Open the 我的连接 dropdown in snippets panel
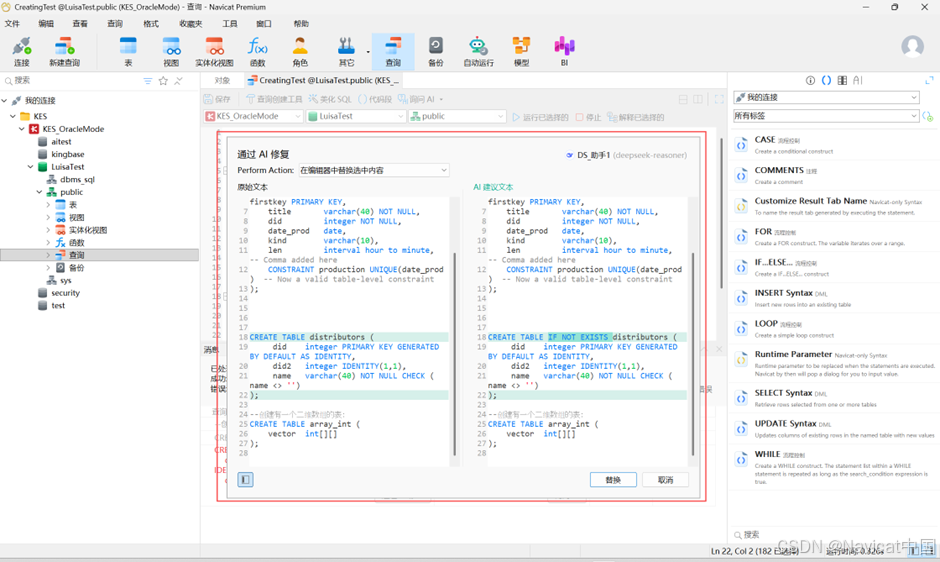This screenshot has height=562, width=940. tap(826, 97)
